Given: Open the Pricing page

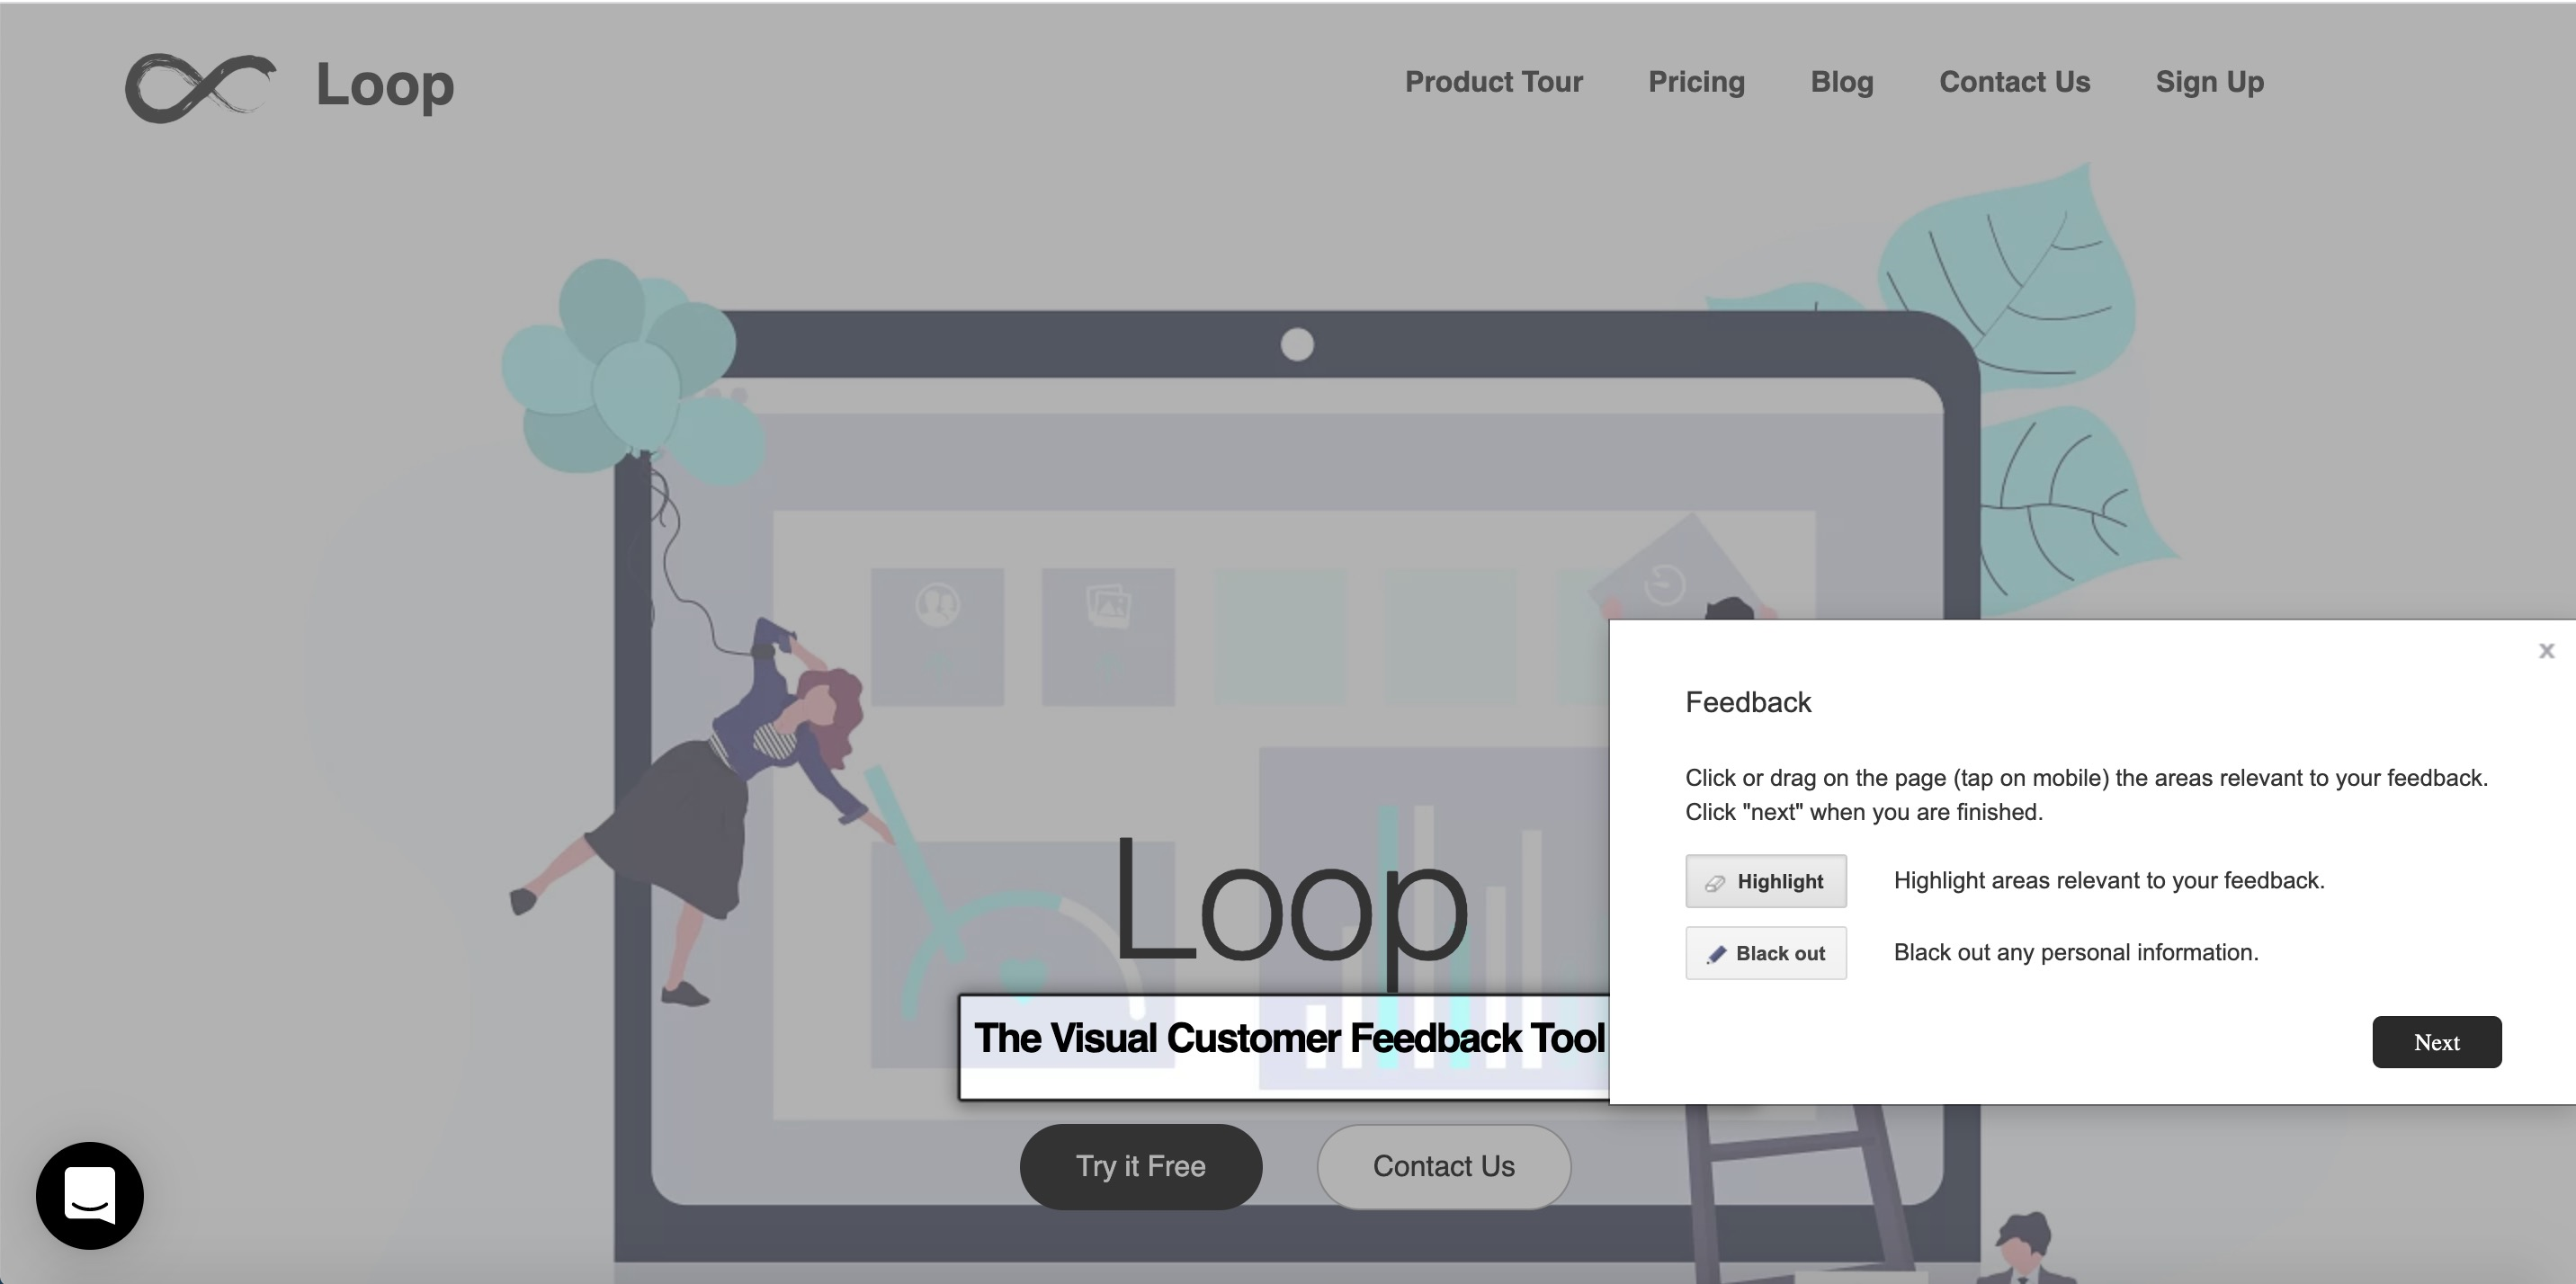Looking at the screenshot, I should pos(1696,82).
